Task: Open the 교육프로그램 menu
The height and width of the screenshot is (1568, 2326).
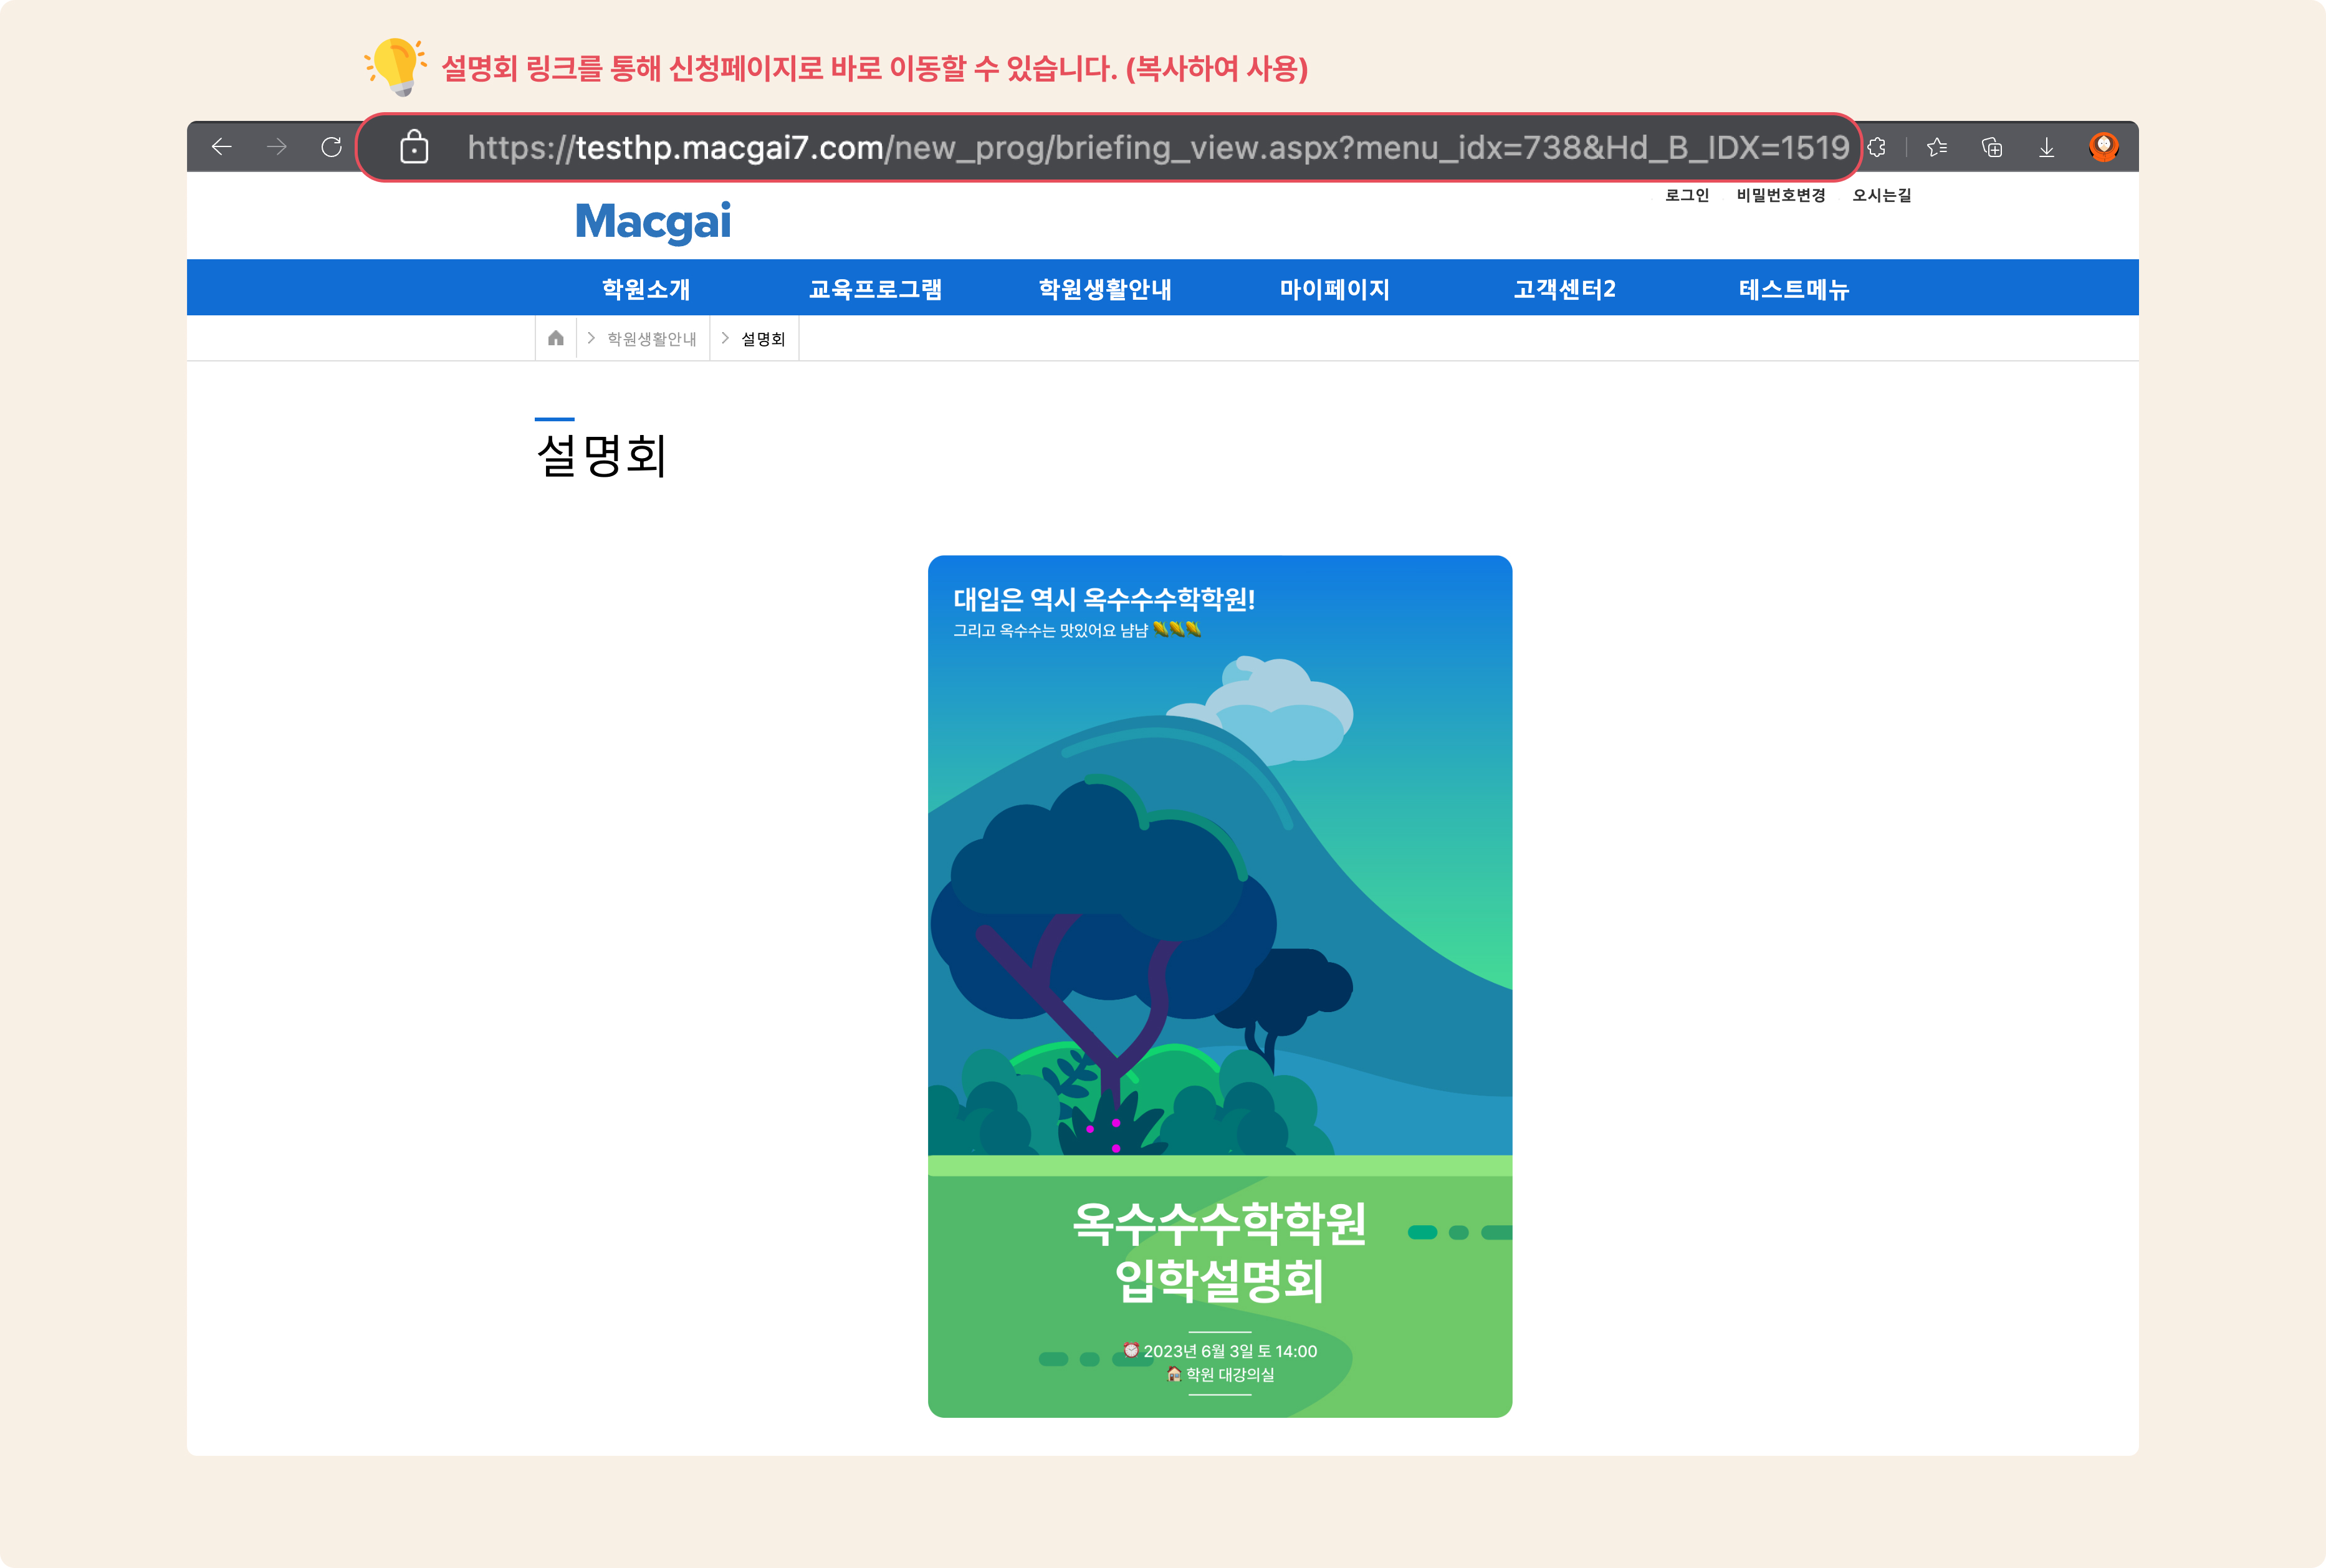Action: 876,289
